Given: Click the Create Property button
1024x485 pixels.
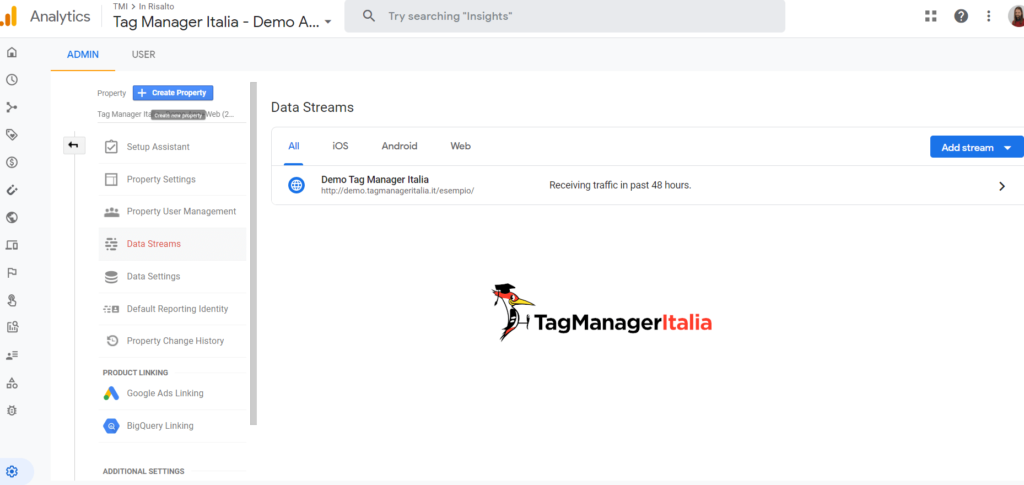Looking at the screenshot, I should pyautogui.click(x=173, y=93).
